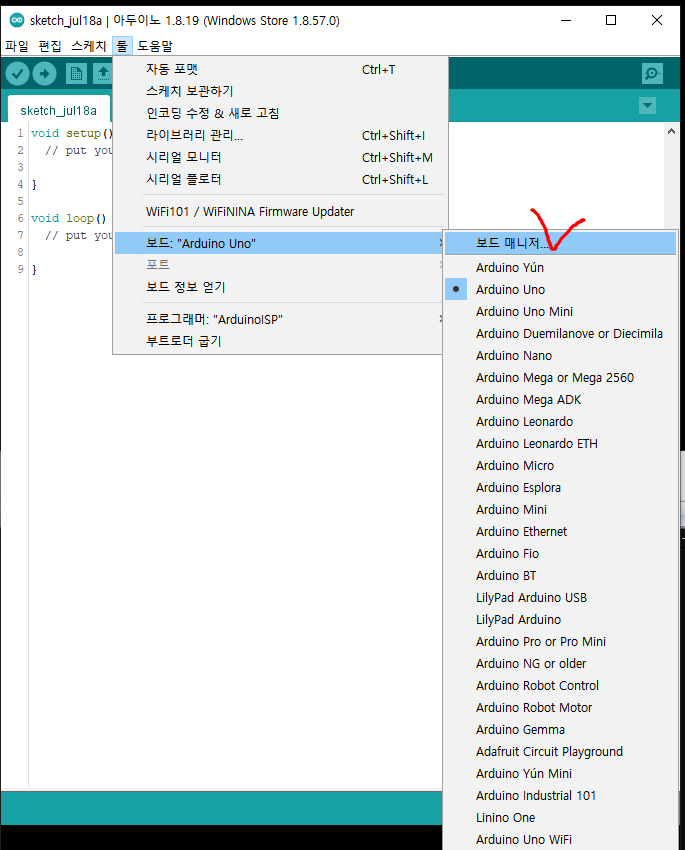
Task: Click 'void loop()' on code line 6
Action: tap(68, 218)
